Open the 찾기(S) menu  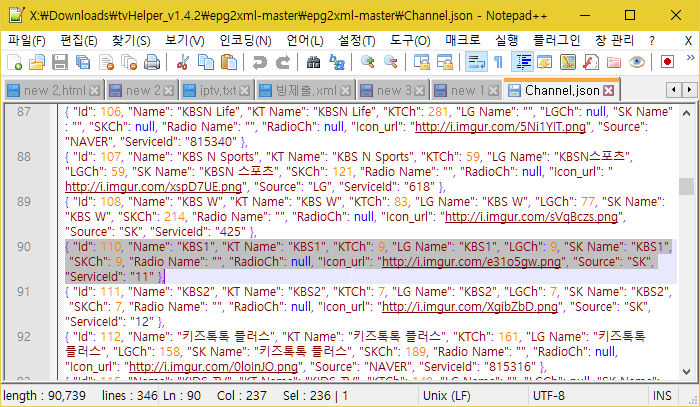pos(131,41)
